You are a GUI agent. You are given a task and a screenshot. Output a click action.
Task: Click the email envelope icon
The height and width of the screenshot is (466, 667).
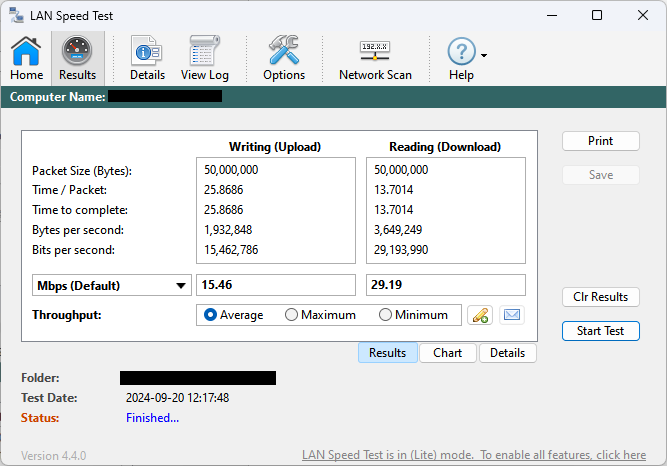[512, 315]
